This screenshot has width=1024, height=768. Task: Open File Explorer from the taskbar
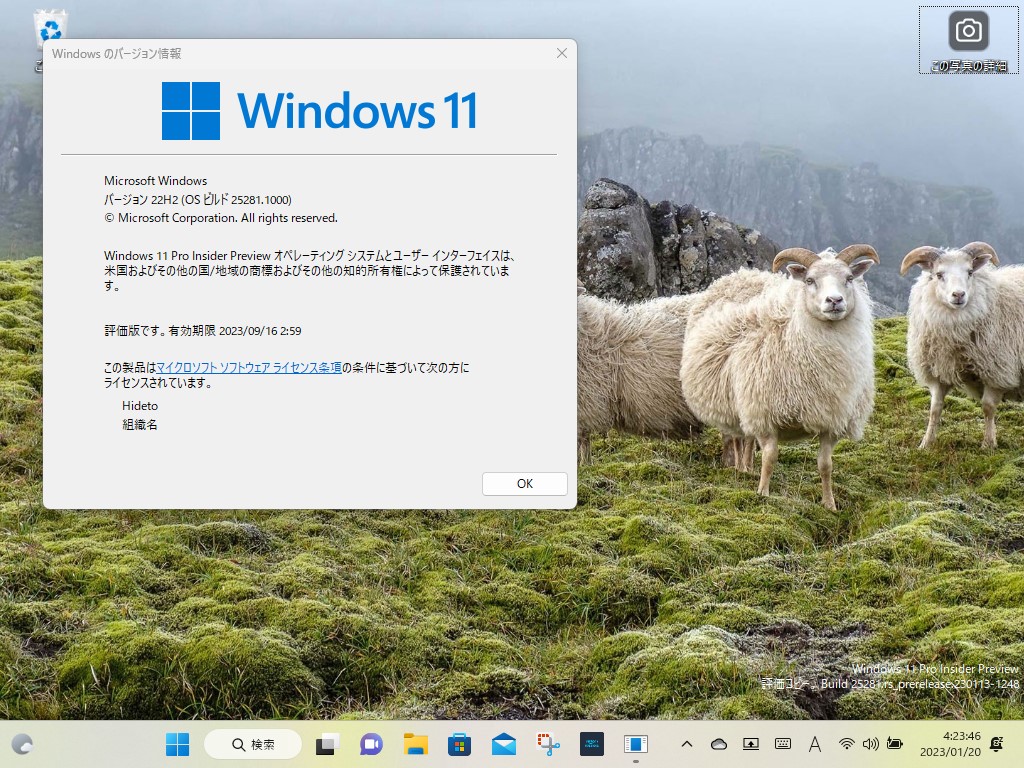coord(414,744)
